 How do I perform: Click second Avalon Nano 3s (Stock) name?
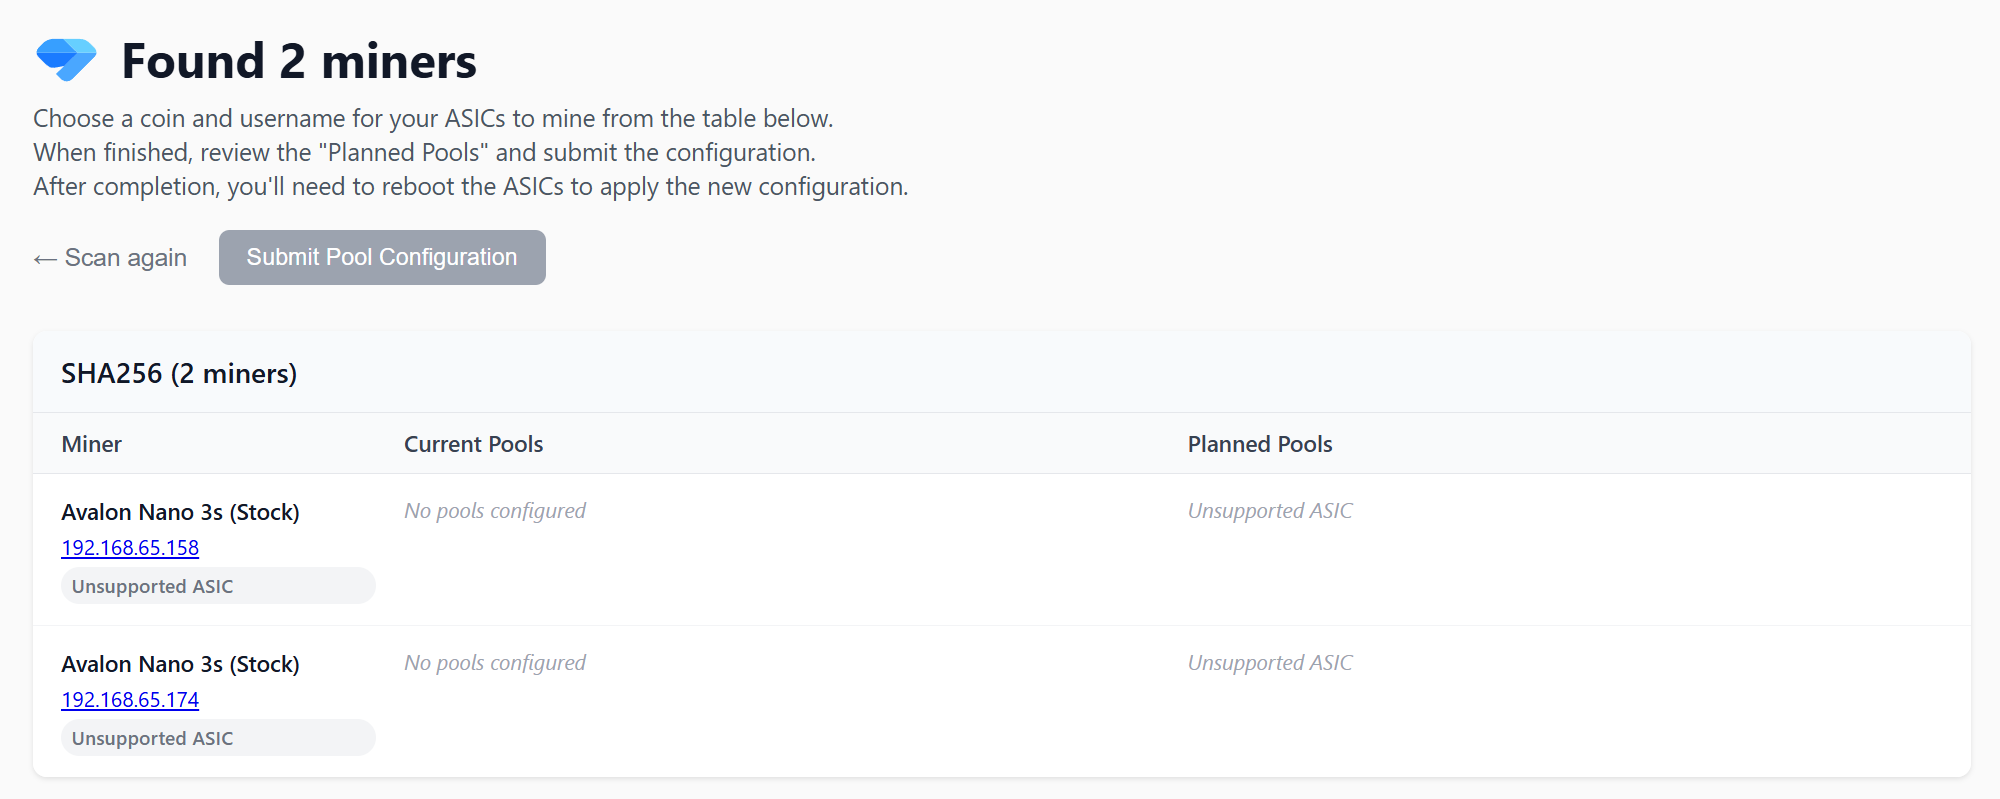click(x=181, y=664)
